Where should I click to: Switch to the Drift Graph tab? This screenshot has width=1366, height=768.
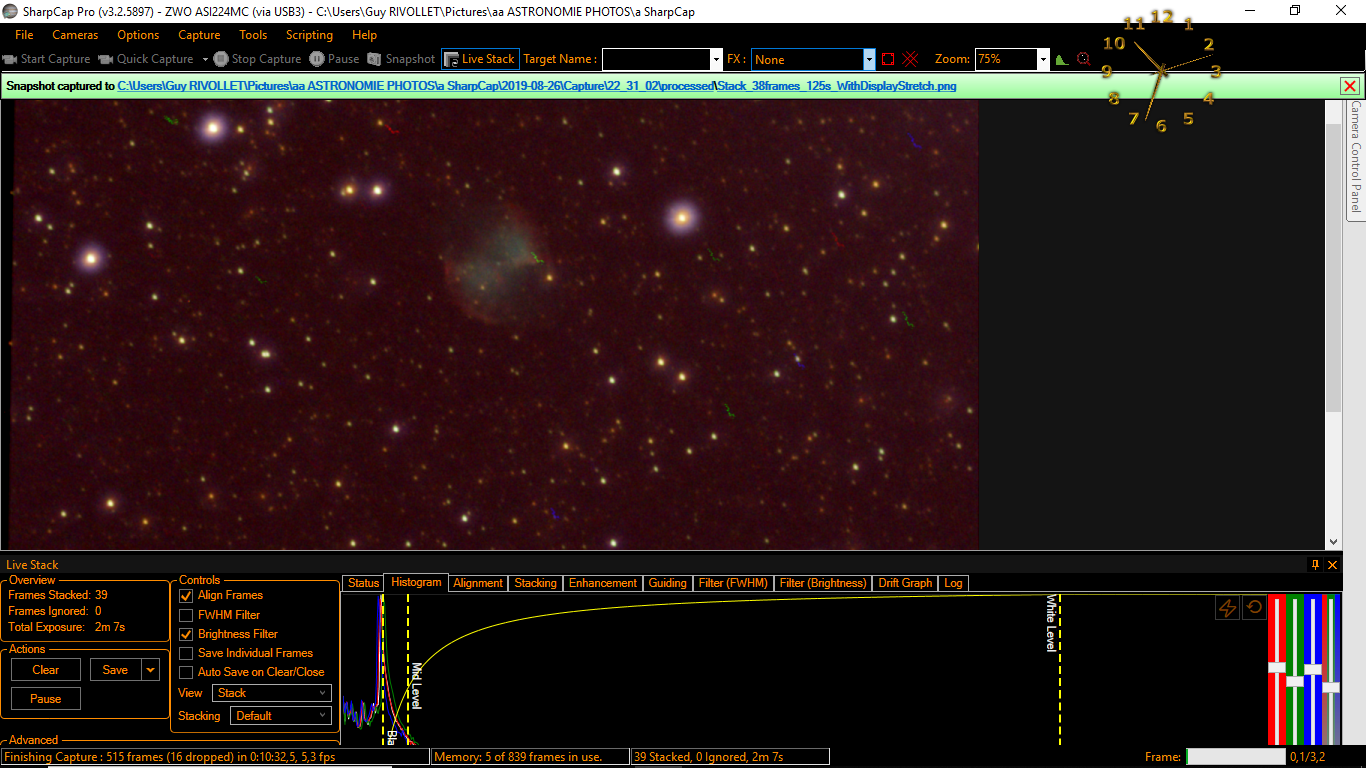click(905, 583)
